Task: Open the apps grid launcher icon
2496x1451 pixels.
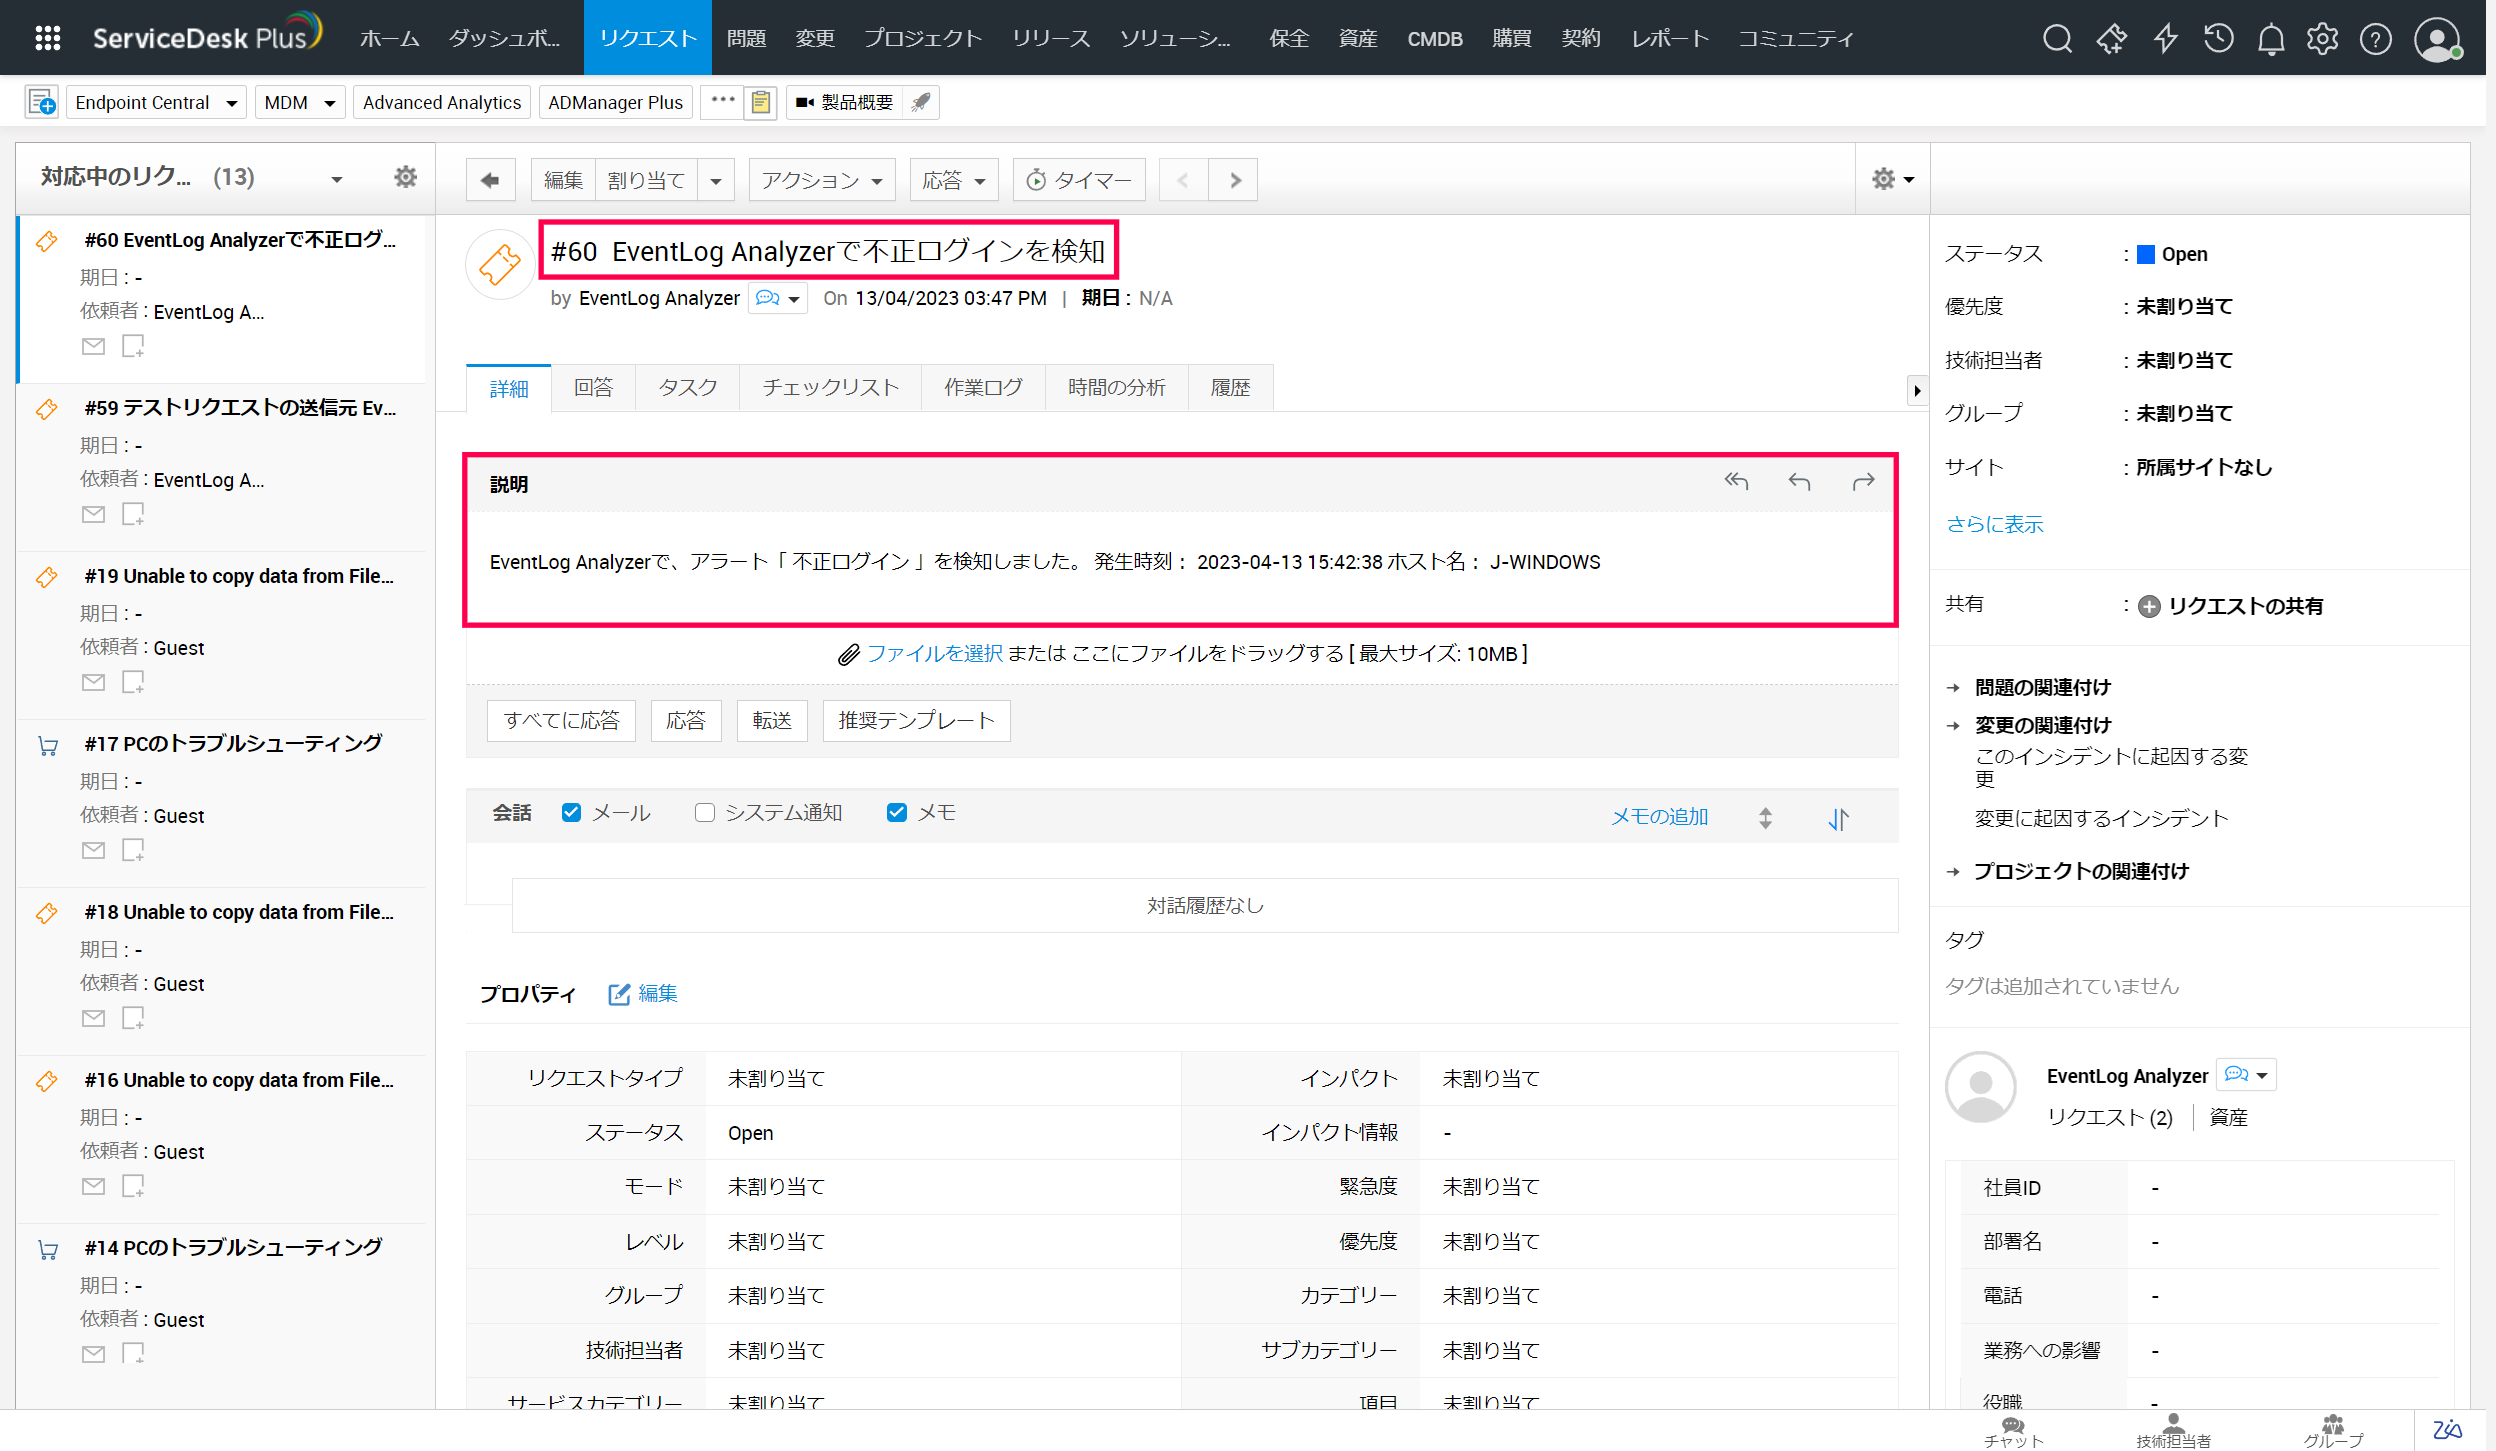Action: pos(47,38)
